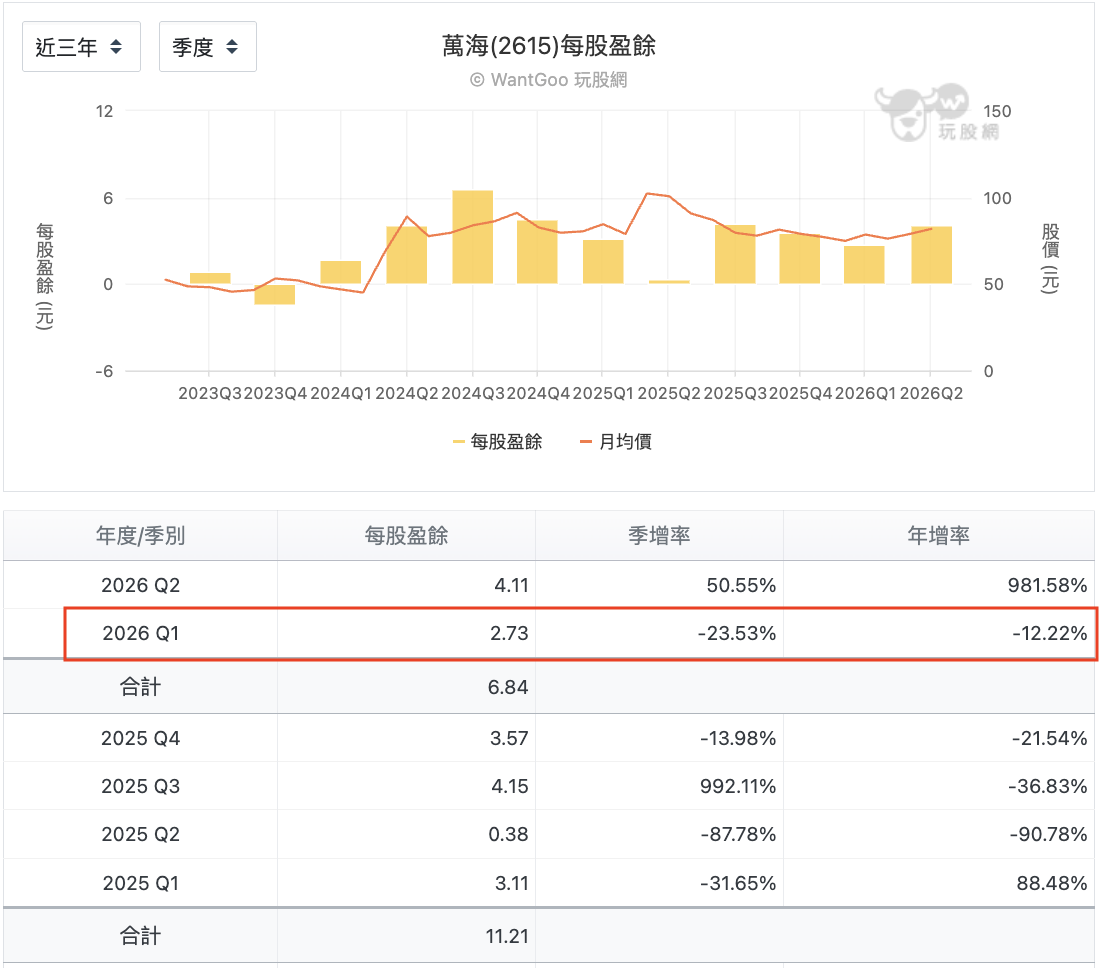Click the 2025Q2 x-axis label
The height and width of the screenshot is (968, 1100).
(x=669, y=394)
